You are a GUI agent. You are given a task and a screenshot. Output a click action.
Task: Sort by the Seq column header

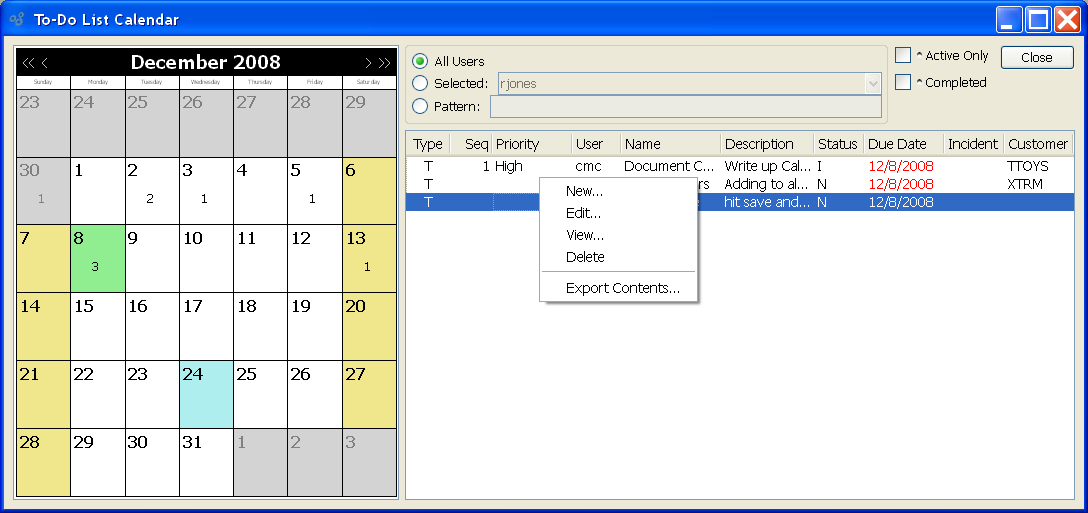click(x=471, y=144)
